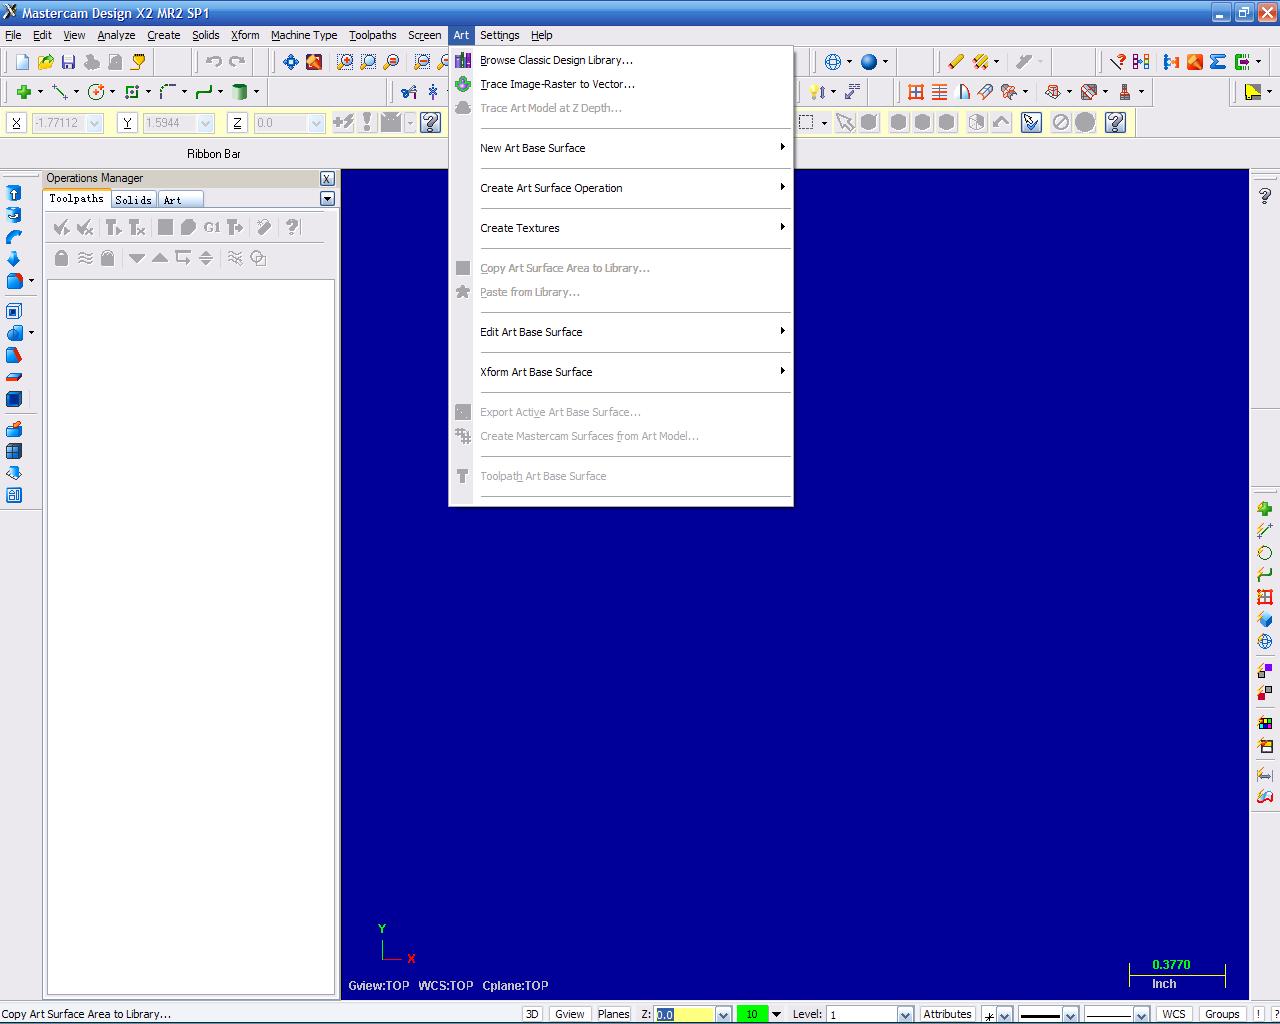This screenshot has height=1024, width=1280.
Task: Click the green plus icon on right toolbar
Action: (1264, 508)
